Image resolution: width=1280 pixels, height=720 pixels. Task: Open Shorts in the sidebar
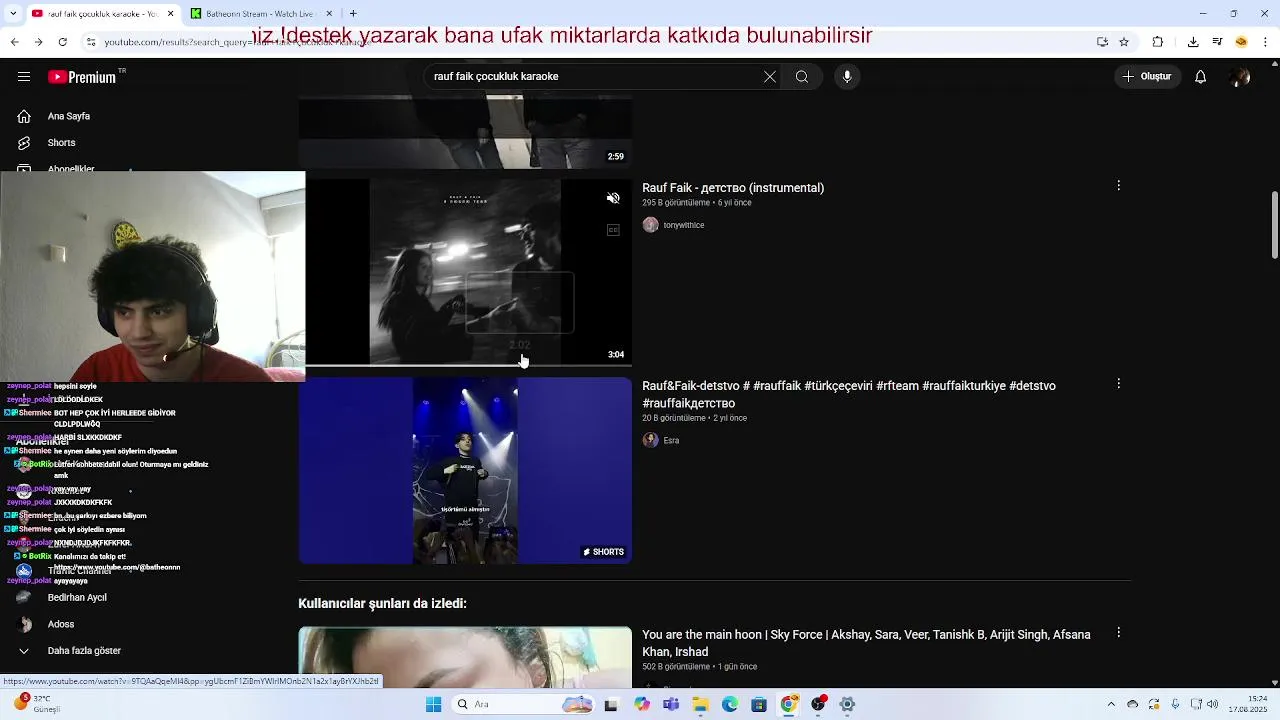click(62, 143)
